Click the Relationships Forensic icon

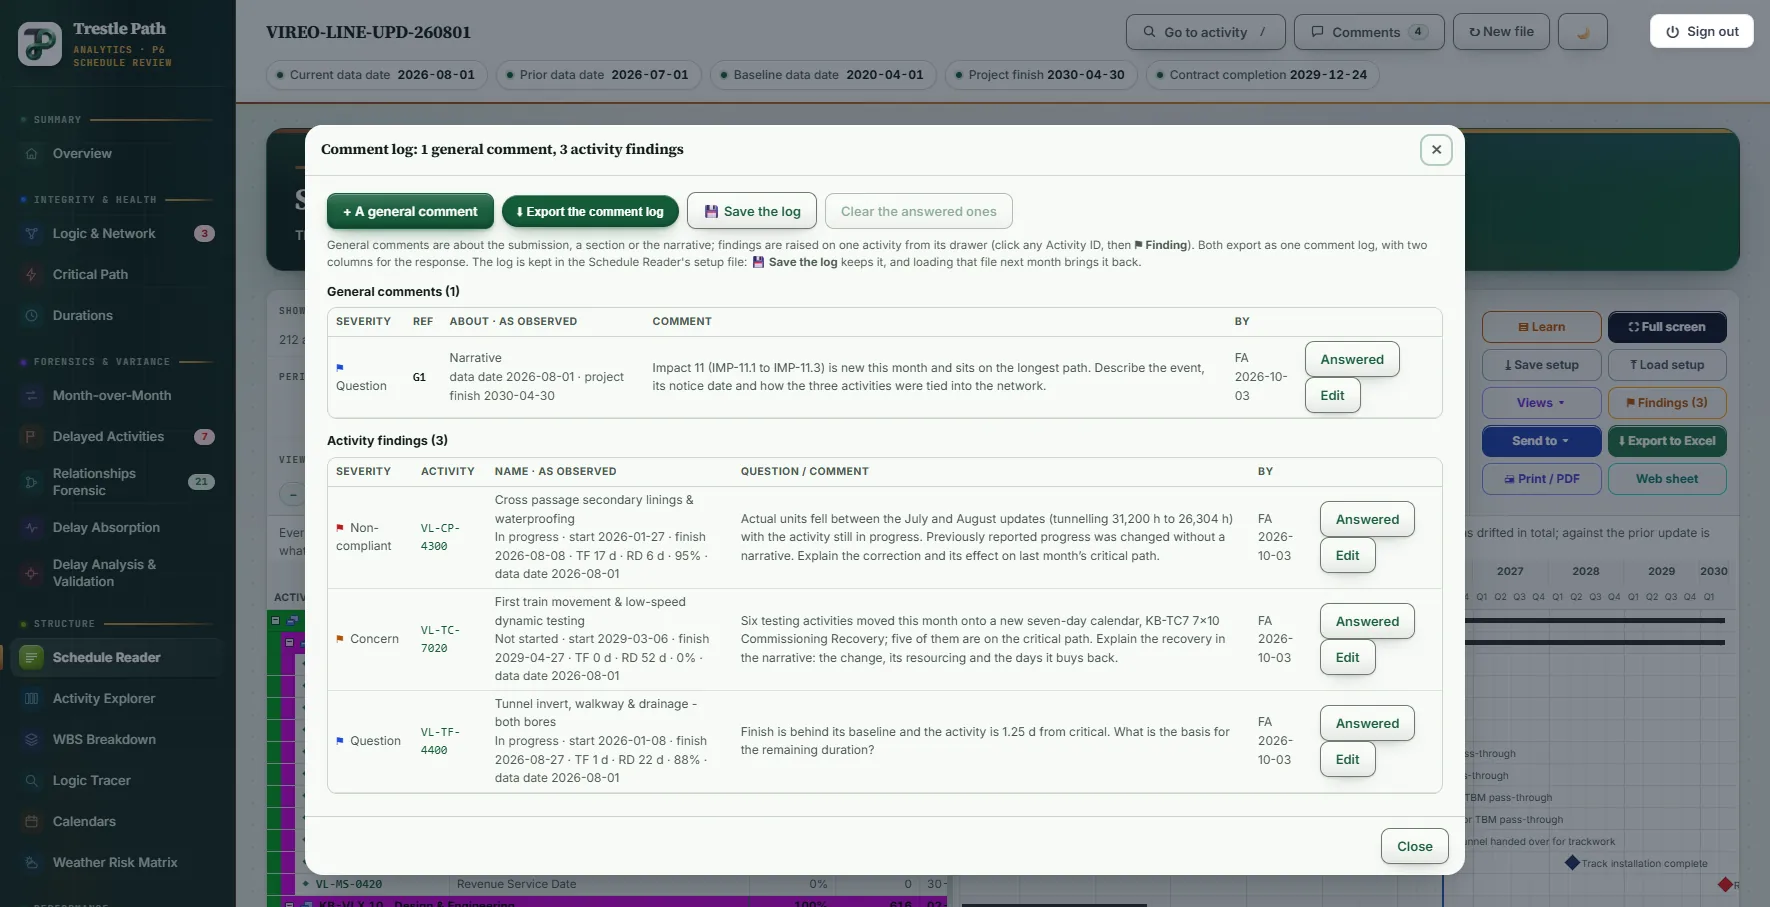click(31, 482)
